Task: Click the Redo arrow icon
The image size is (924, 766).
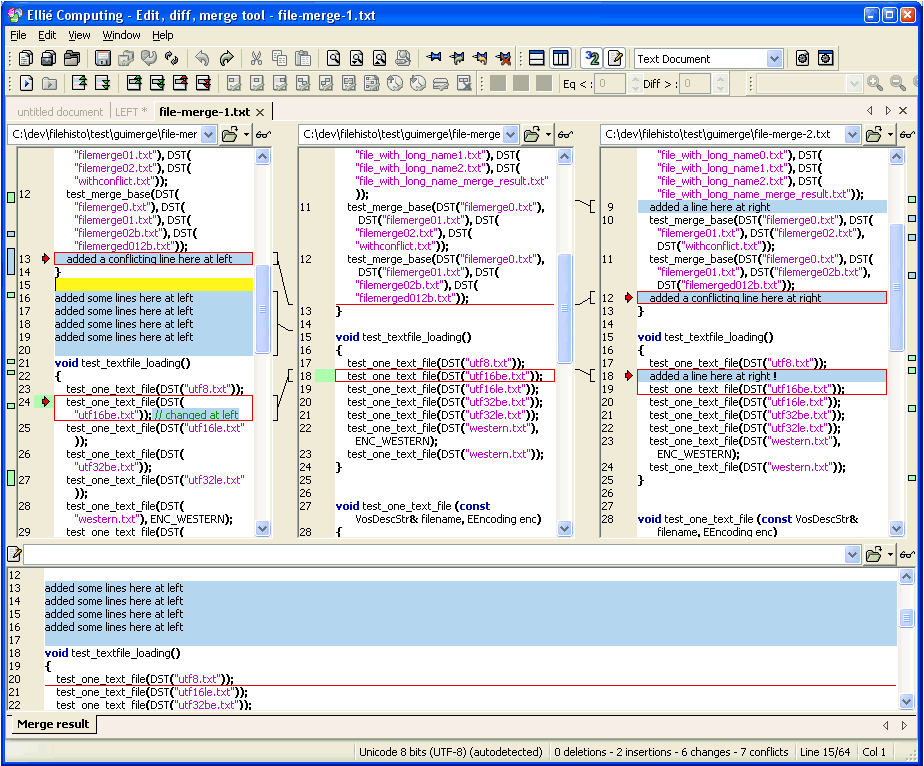Action: pyautogui.click(x=226, y=59)
